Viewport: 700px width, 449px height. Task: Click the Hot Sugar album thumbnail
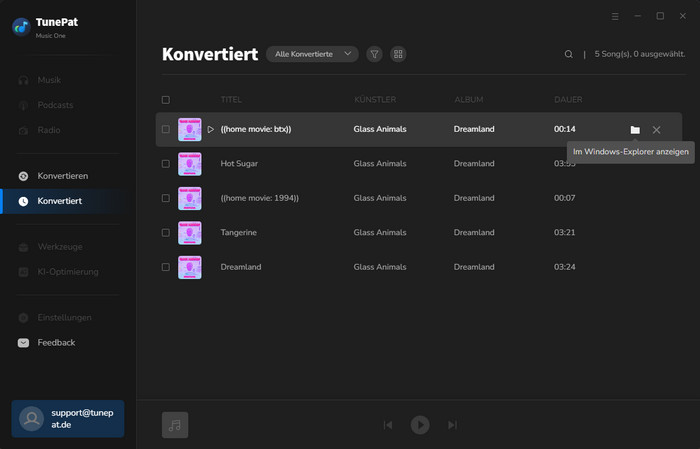coord(190,164)
